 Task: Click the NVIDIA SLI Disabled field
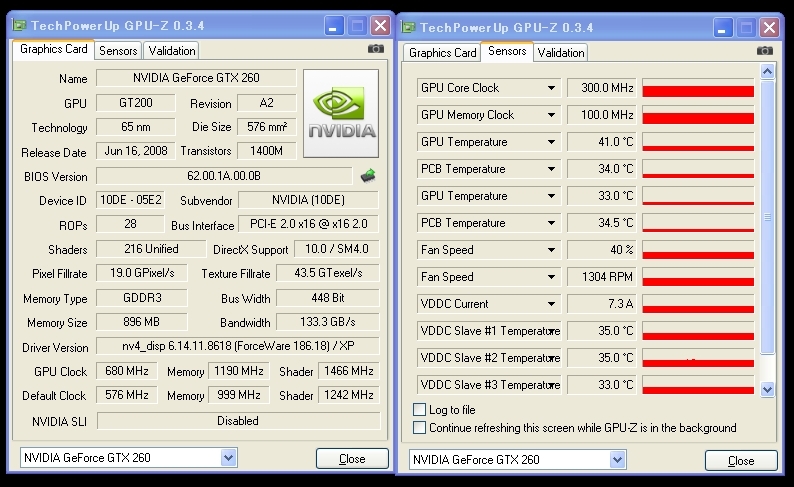pyautogui.click(x=238, y=421)
